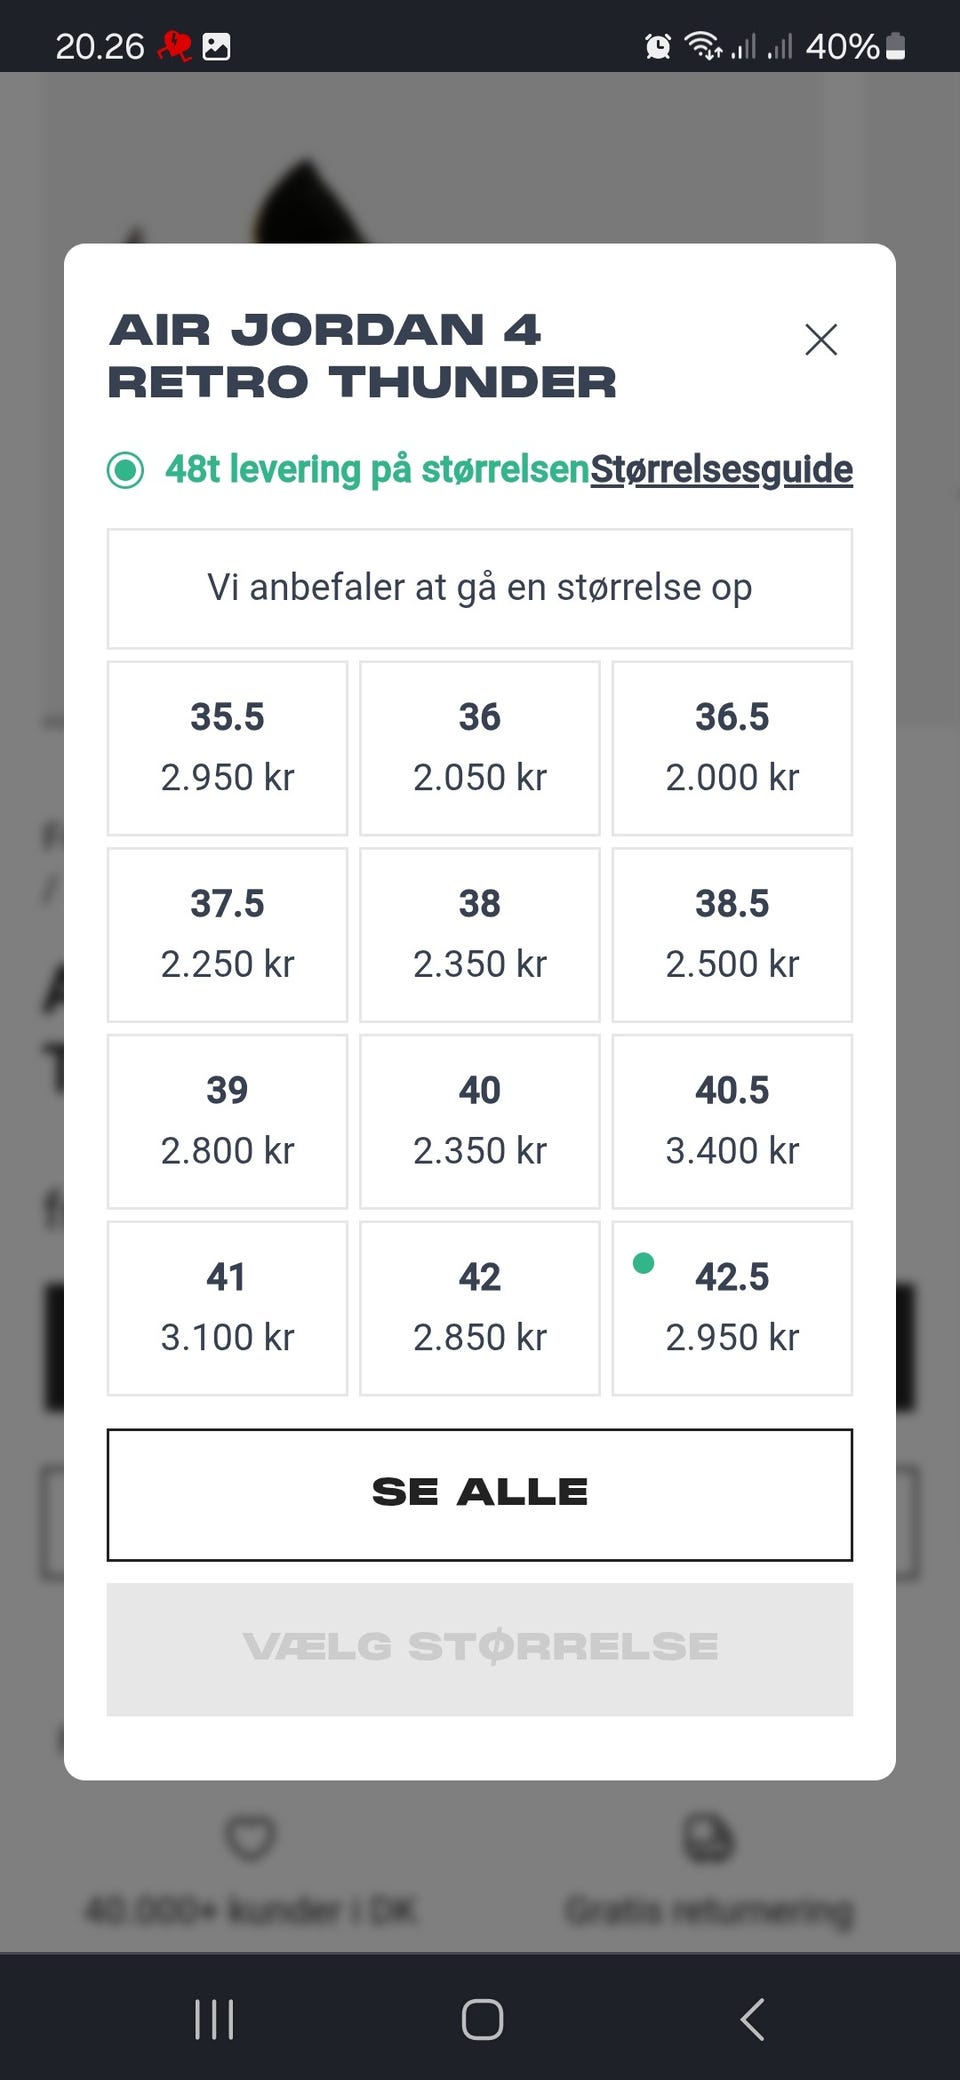Select size 40 for 2.350 kr

480,1121
